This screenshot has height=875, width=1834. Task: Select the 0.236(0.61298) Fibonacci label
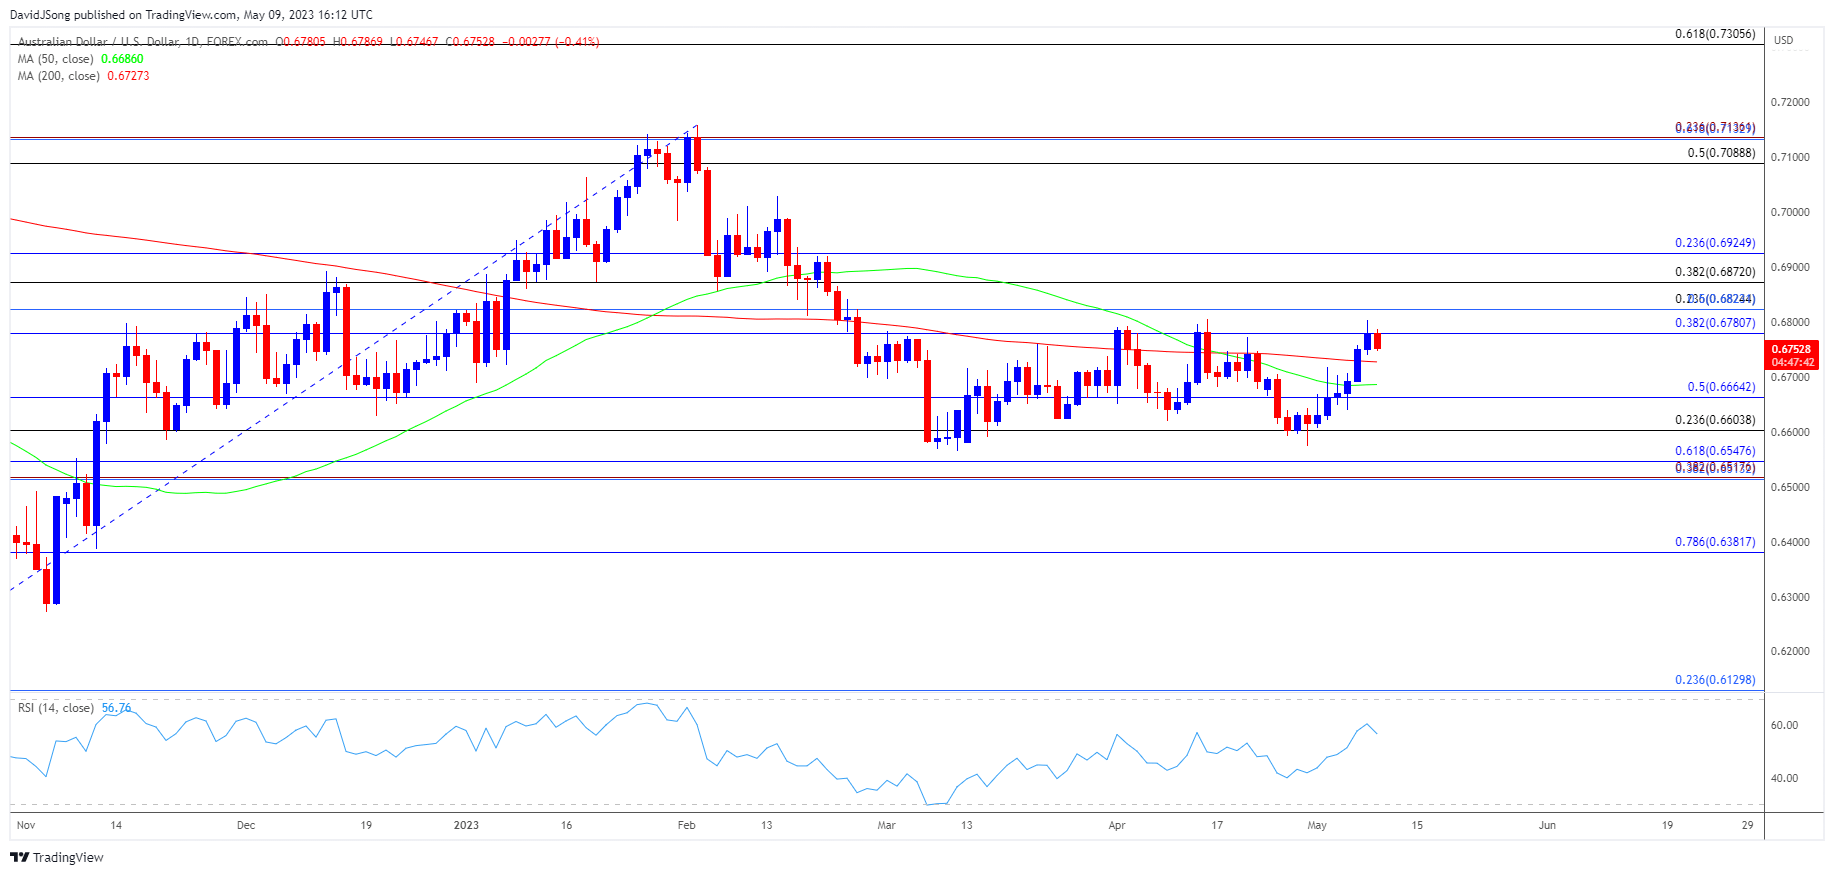(1715, 680)
